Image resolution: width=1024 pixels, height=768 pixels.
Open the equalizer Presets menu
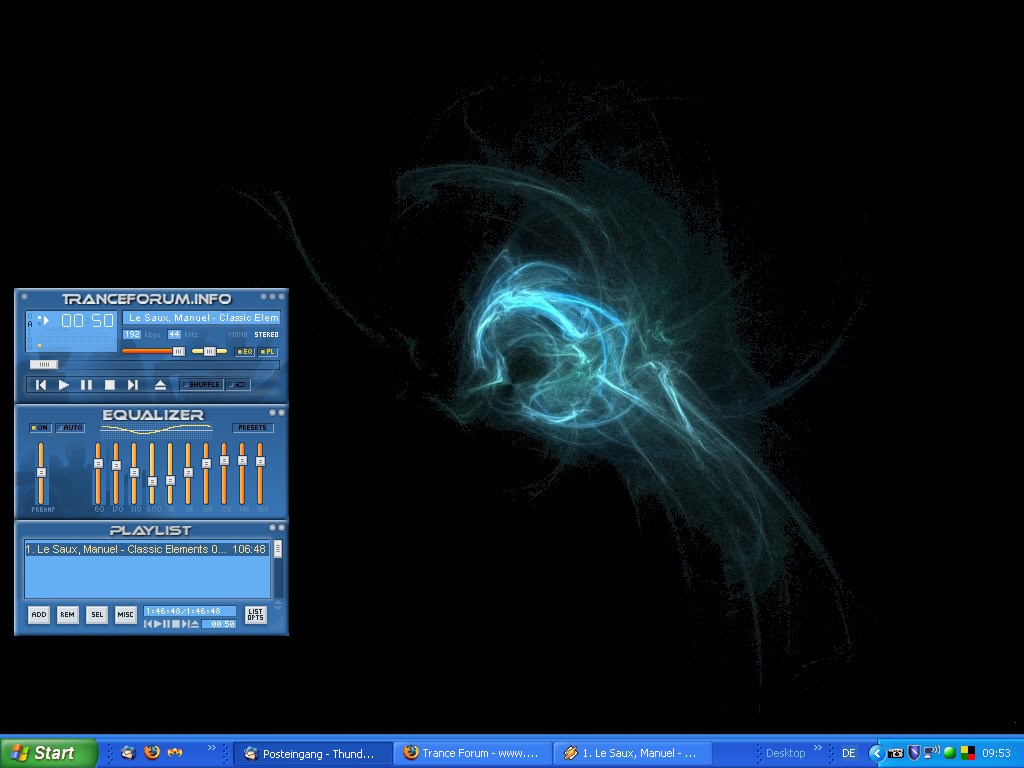tap(252, 428)
